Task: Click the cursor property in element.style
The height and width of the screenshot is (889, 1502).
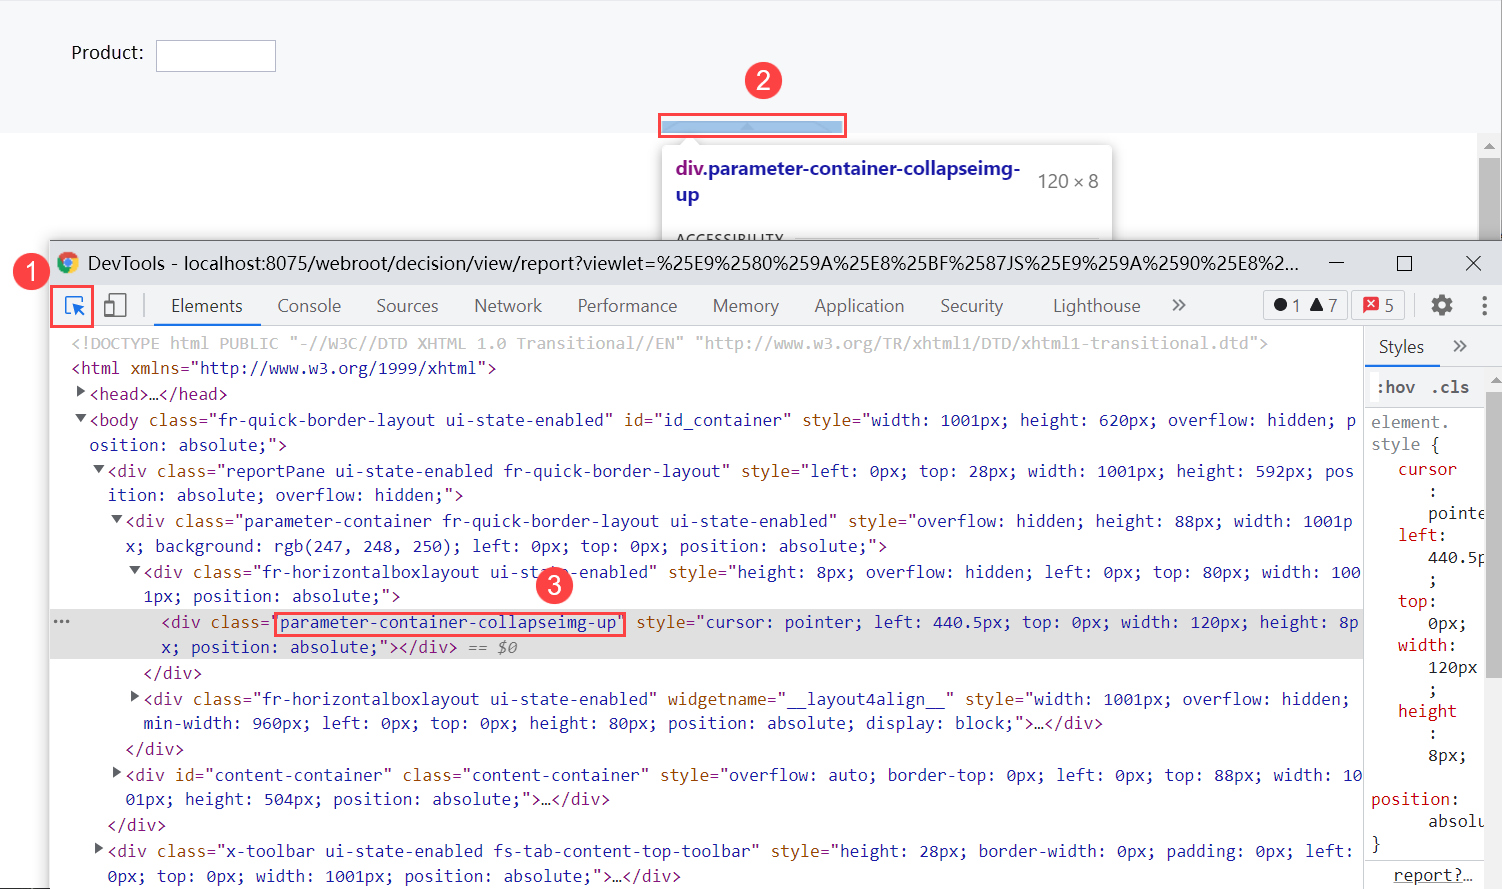Action: [x=1427, y=469]
